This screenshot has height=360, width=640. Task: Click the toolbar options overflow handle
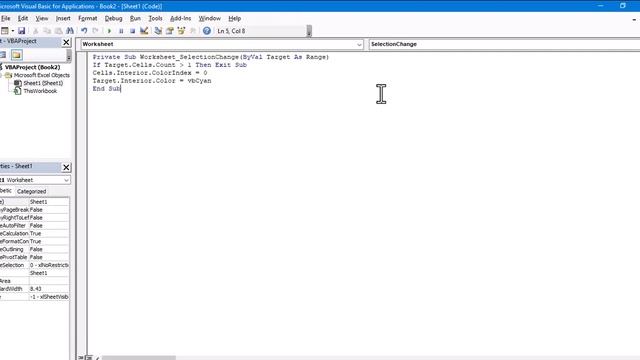point(309,31)
